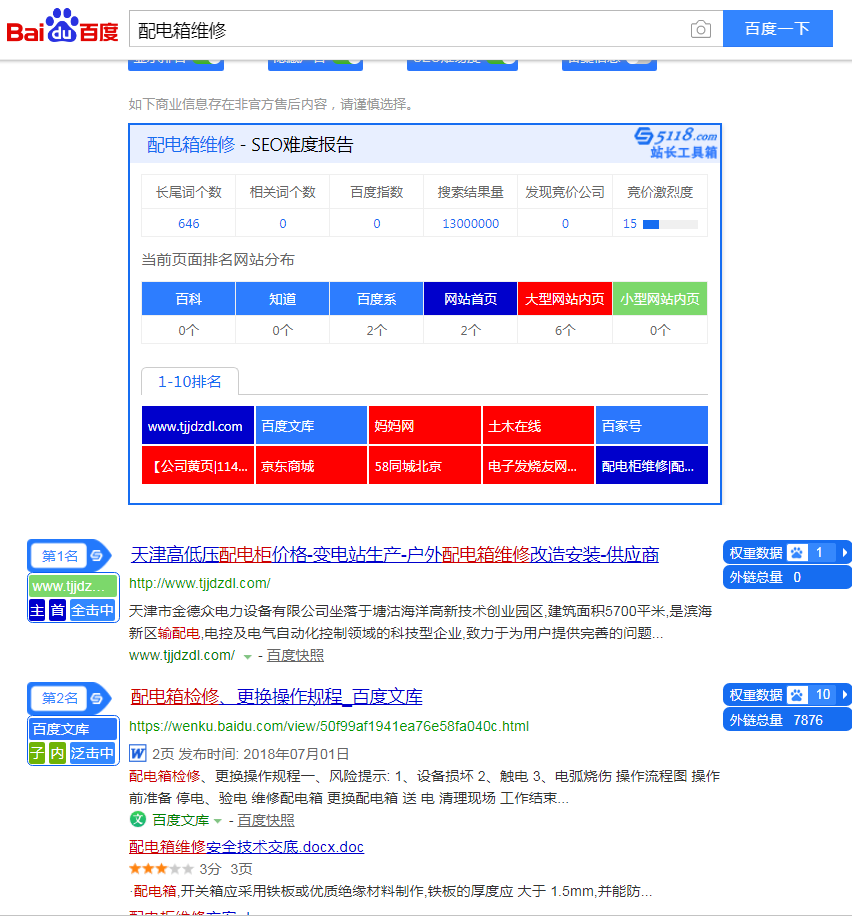This screenshot has height=922, width=852.
Task: Click the blue 百度文库 badge under 第2名
Action: tap(72, 729)
